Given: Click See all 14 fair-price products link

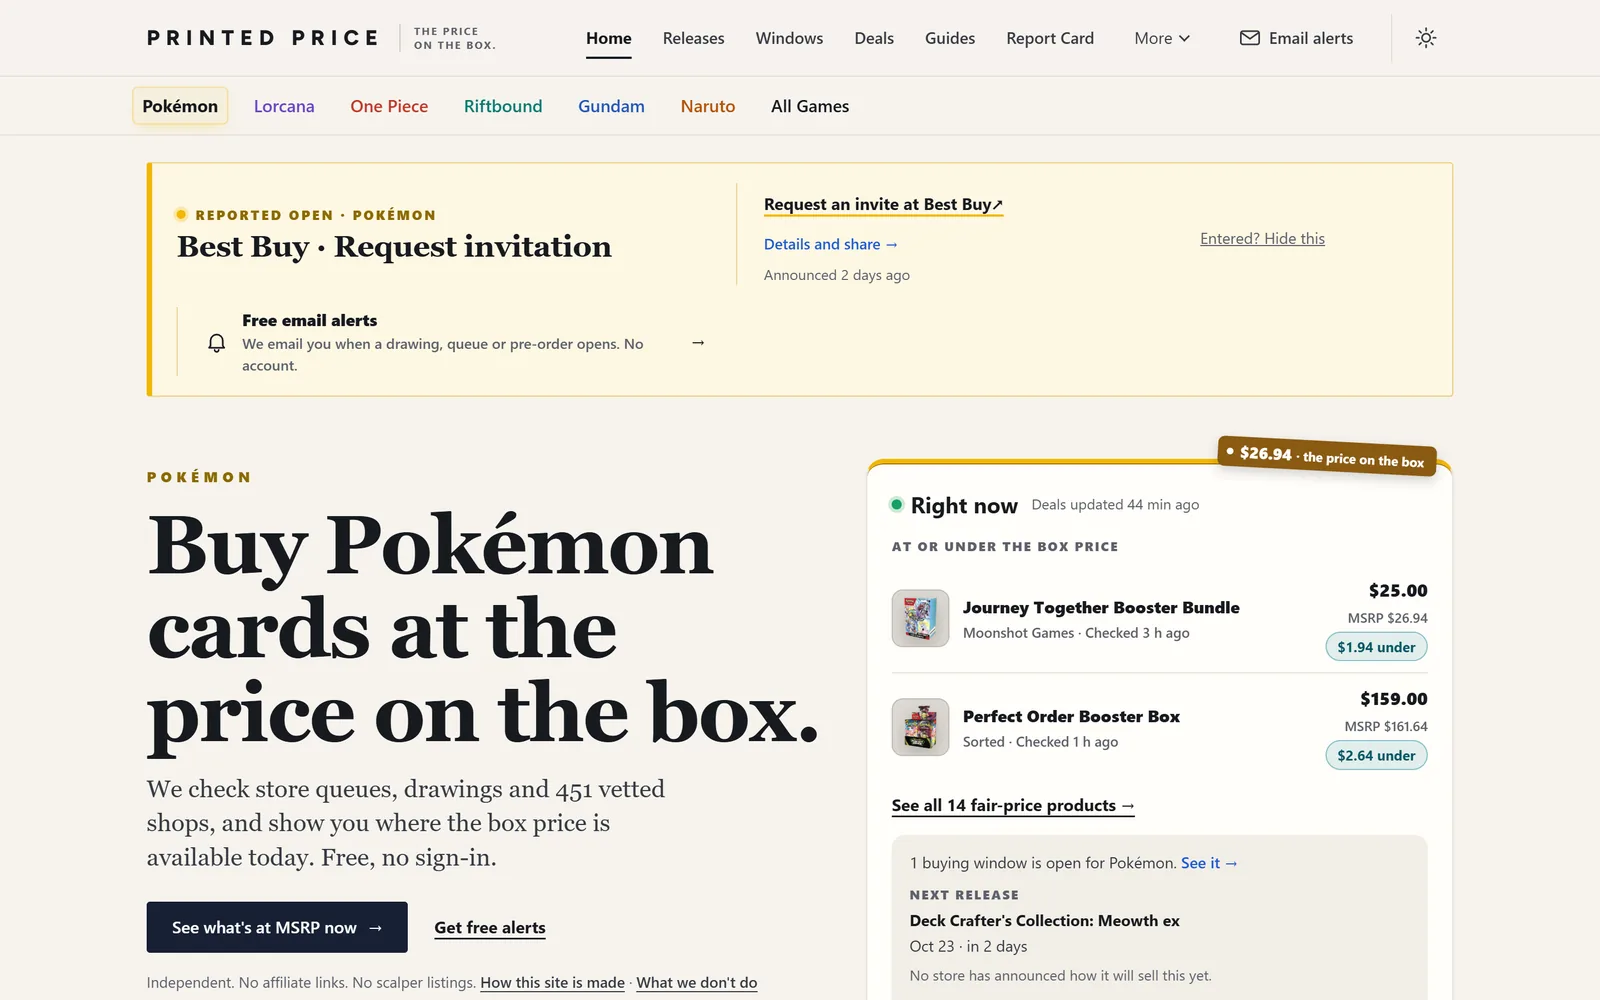Looking at the screenshot, I should click(x=1013, y=805).
